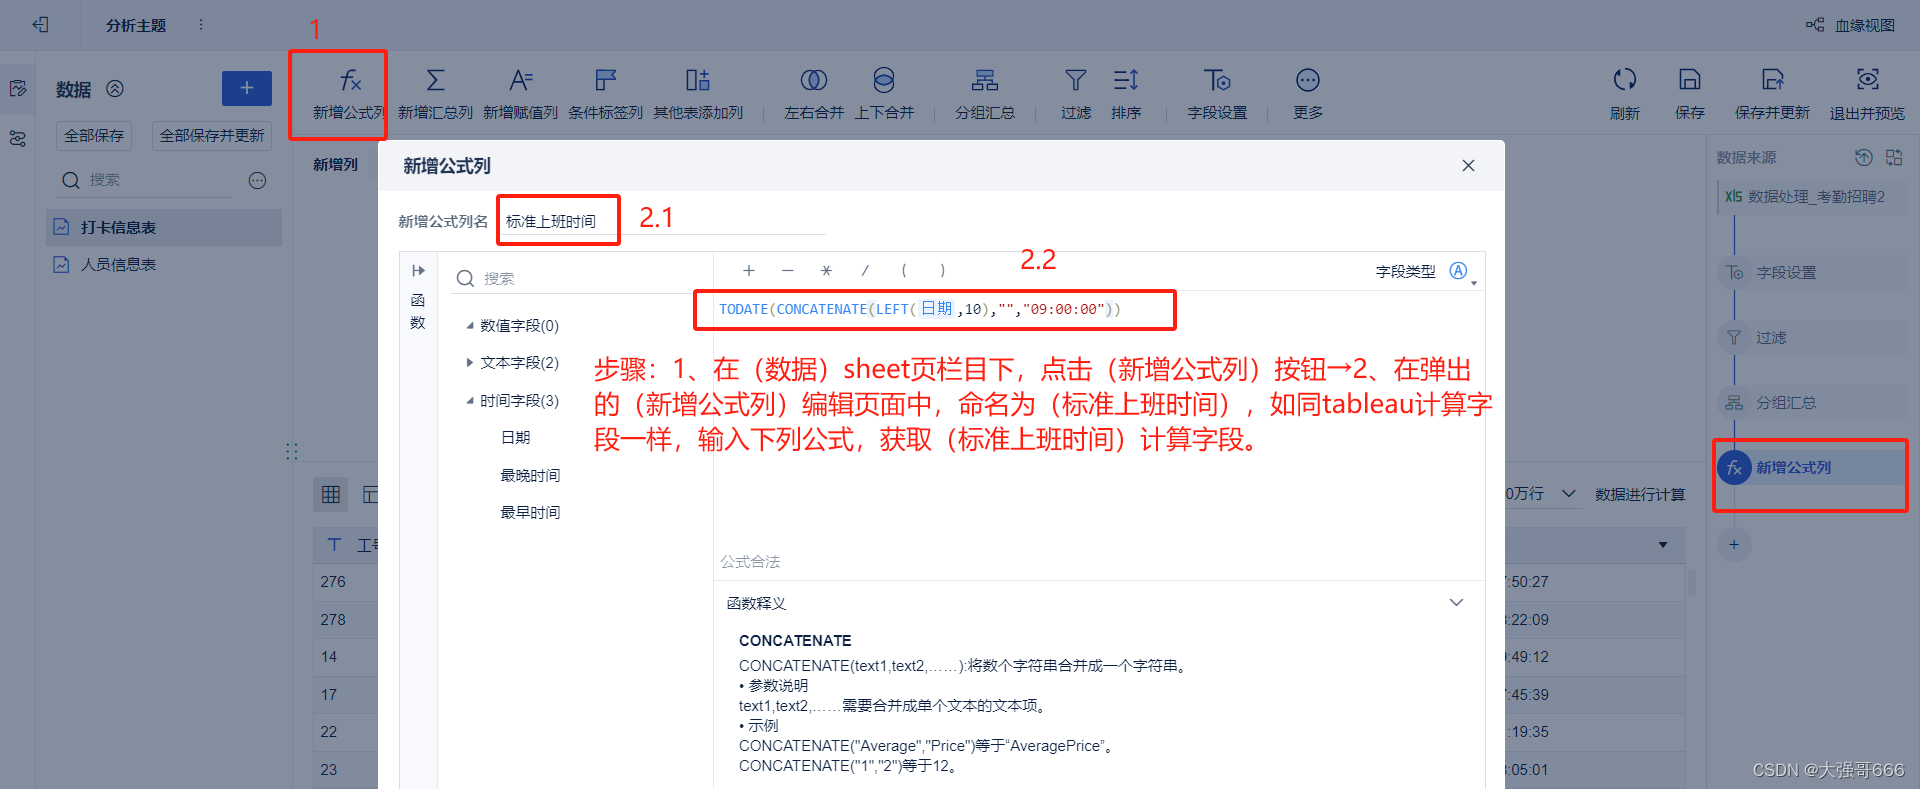Viewport: 1920px width, 789px height.
Task: Select the 数据处理_考勤招聘2 source step
Action: pos(1811,197)
